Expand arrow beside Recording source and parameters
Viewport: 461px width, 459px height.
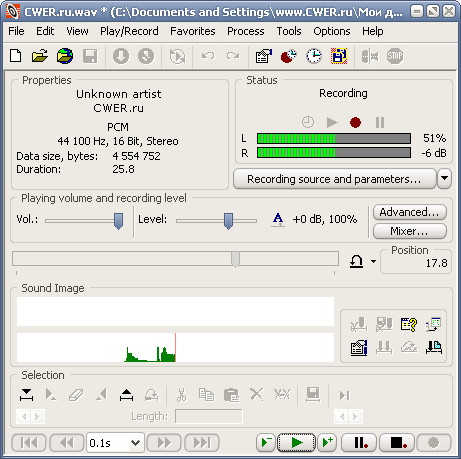point(445,178)
